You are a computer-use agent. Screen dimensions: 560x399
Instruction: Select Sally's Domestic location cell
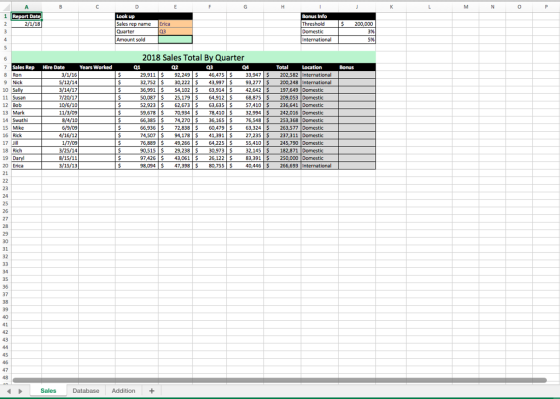click(320, 90)
